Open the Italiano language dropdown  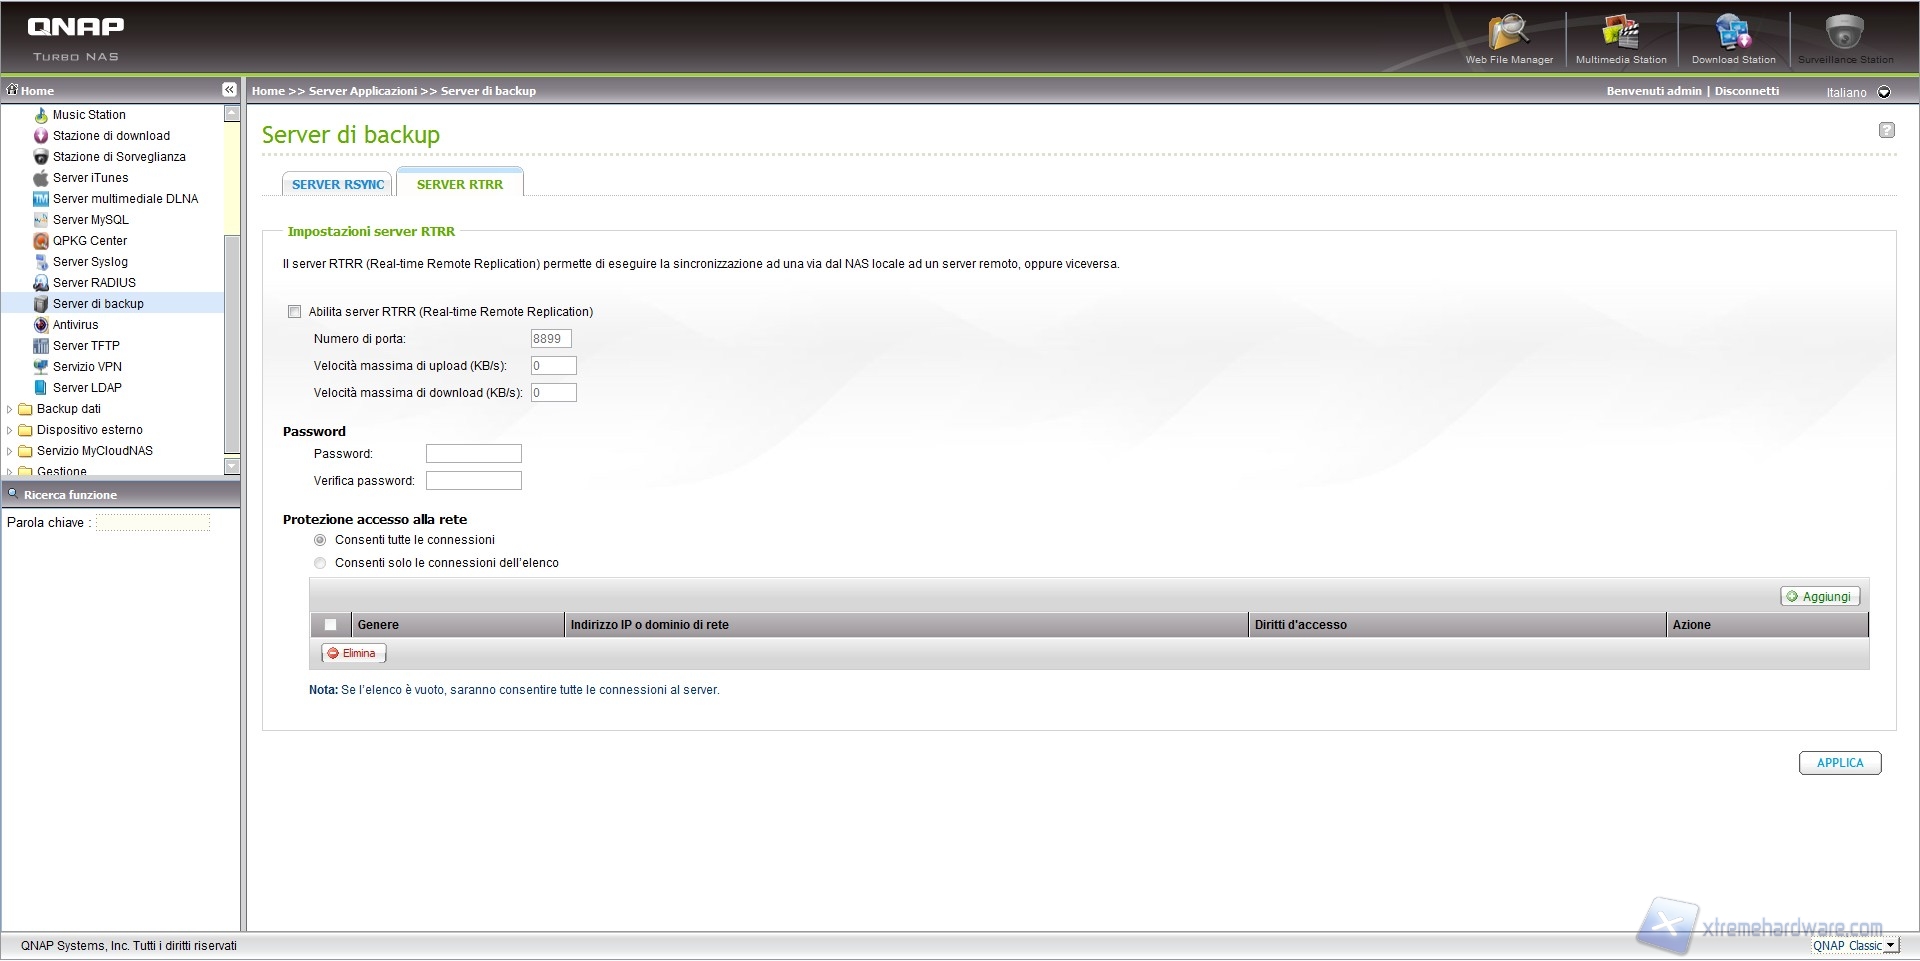coord(1884,92)
